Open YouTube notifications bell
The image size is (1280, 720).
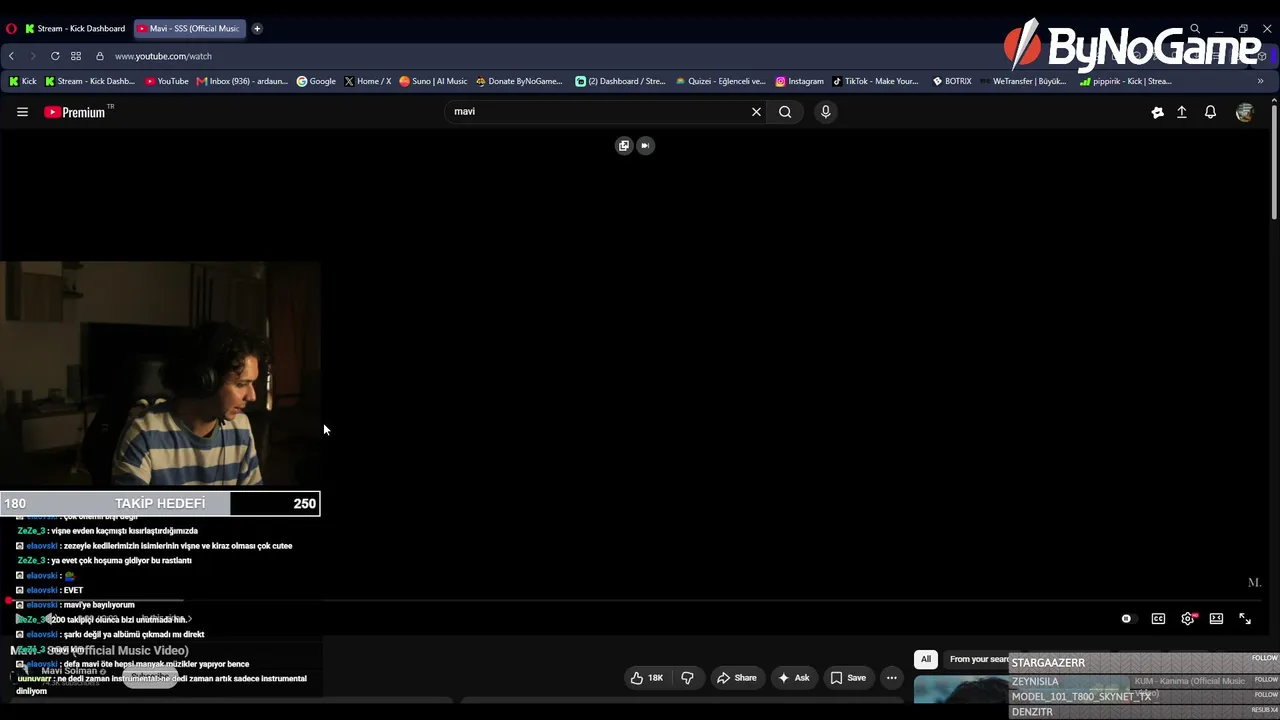point(1210,113)
